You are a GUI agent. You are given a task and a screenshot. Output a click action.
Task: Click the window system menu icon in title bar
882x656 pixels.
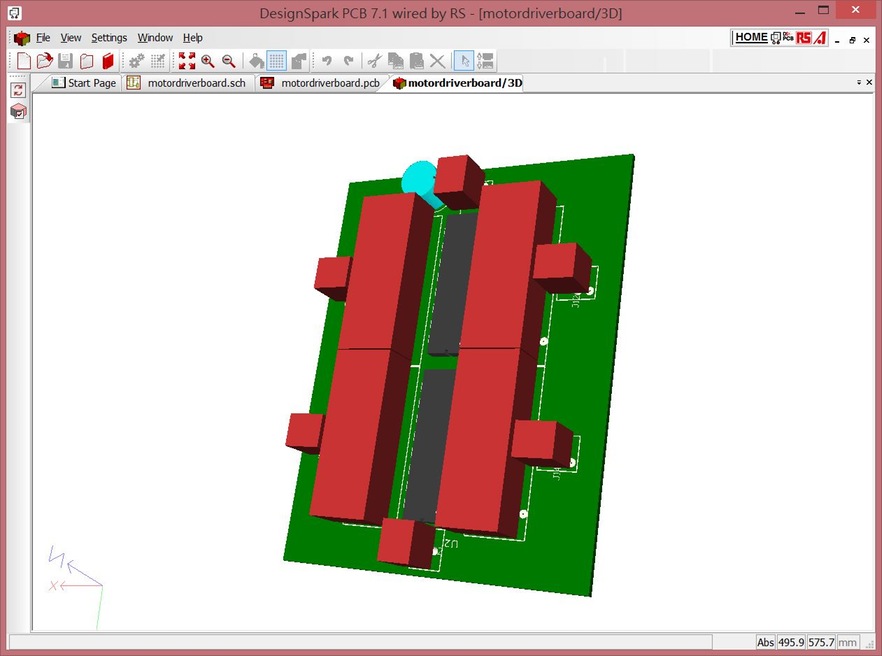click(x=14, y=12)
